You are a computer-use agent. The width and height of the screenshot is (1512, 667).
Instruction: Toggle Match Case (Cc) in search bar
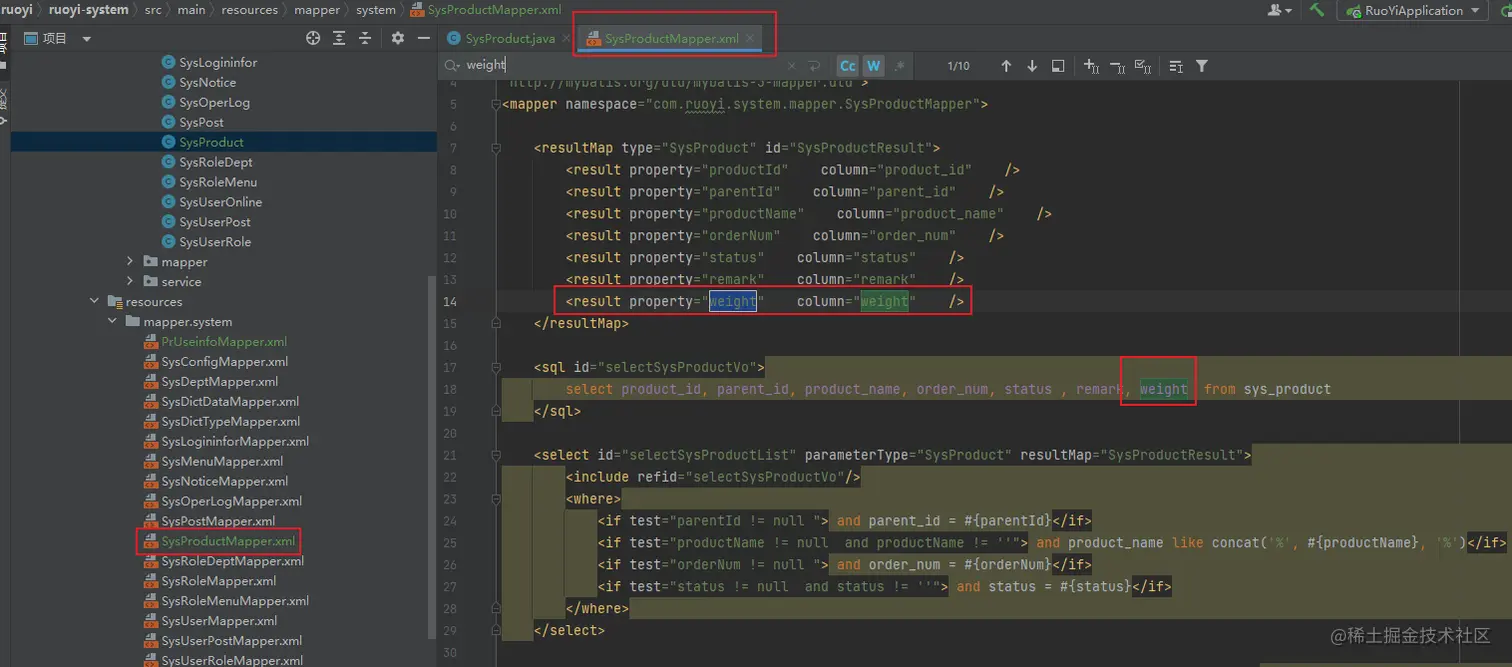point(847,66)
